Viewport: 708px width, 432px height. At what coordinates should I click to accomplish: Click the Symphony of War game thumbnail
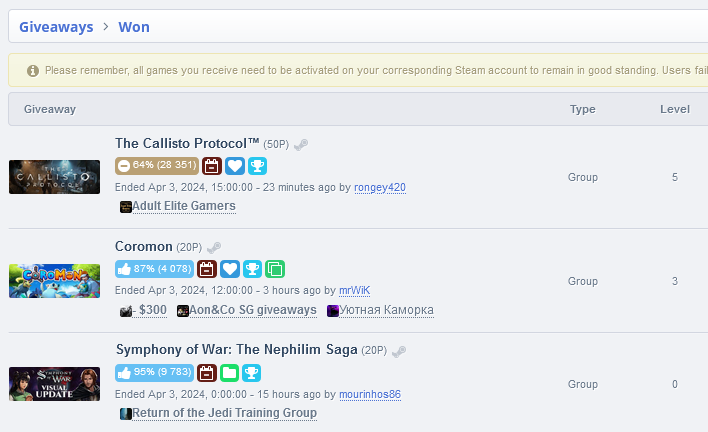point(55,384)
